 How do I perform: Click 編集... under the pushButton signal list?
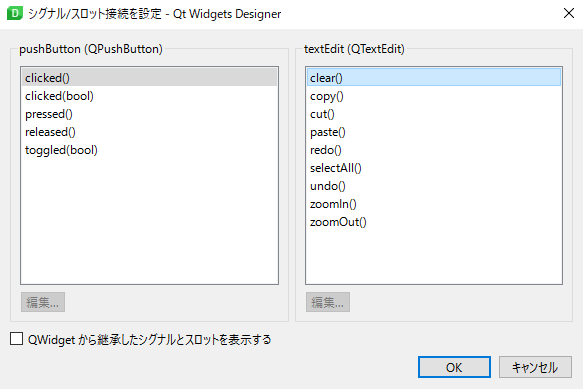(43, 302)
